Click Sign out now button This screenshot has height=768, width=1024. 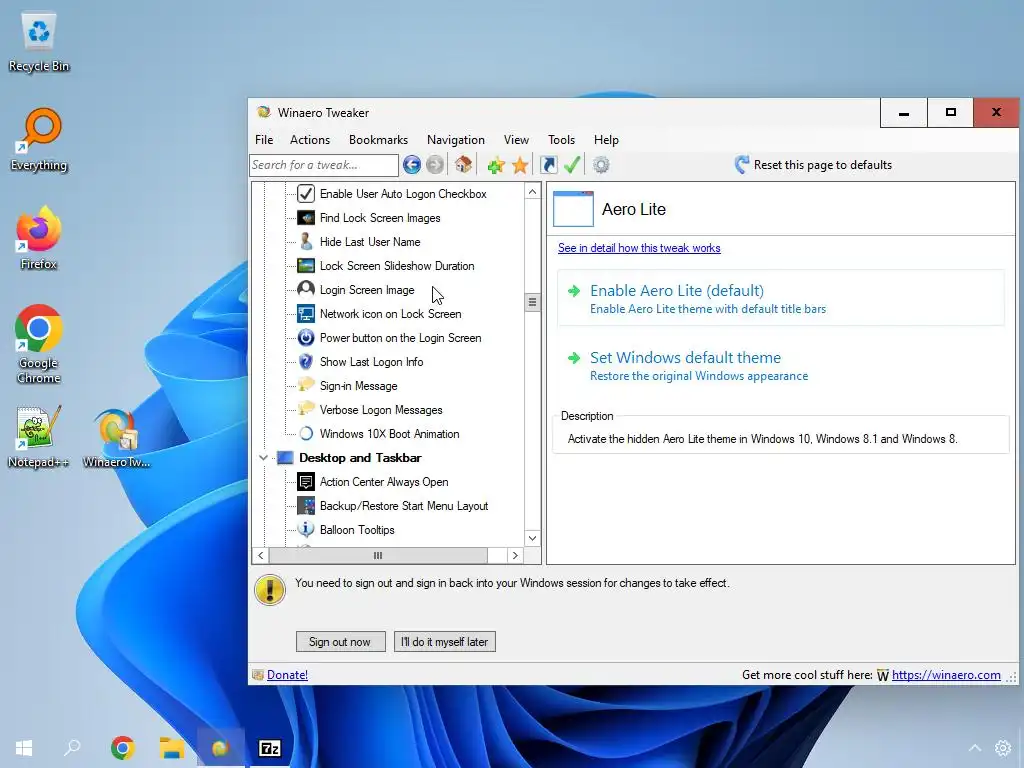tap(340, 642)
